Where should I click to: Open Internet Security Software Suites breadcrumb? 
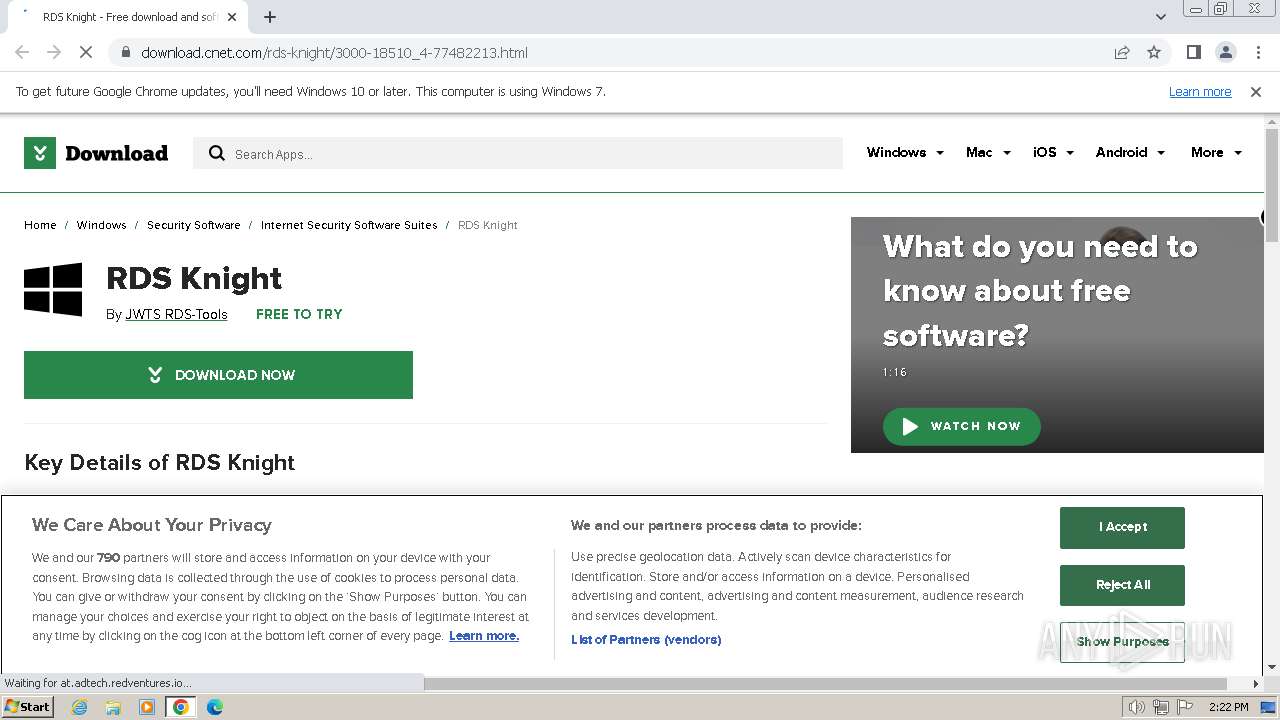tap(349, 225)
